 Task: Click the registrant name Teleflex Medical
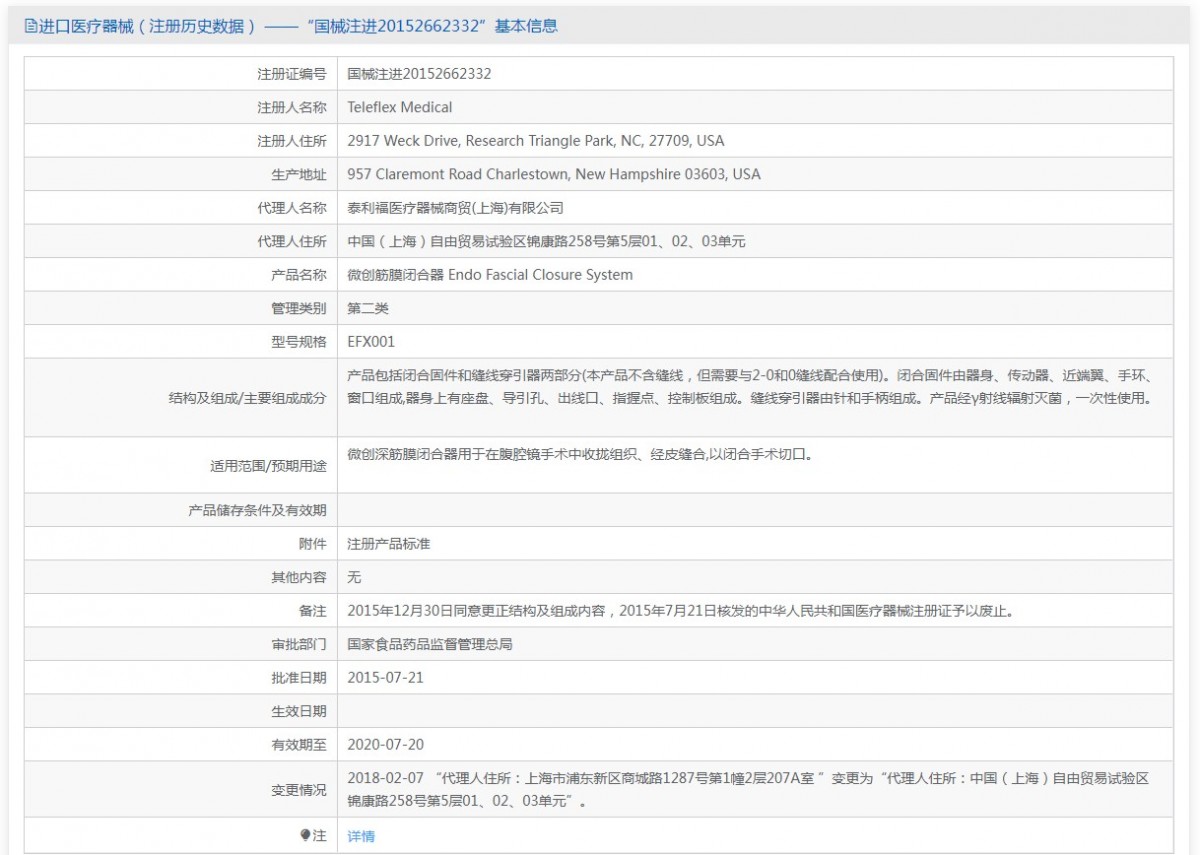[400, 107]
